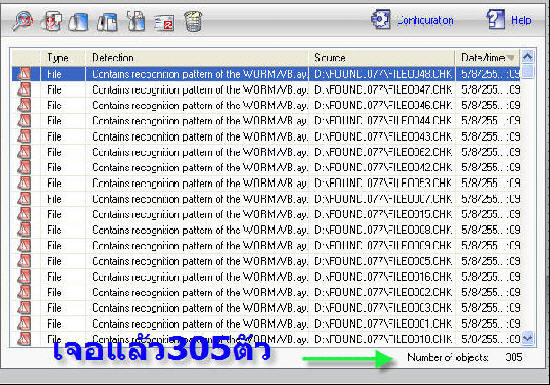
Task: Click the warning icon of the FILE0008.CHK row
Action: click(24, 230)
